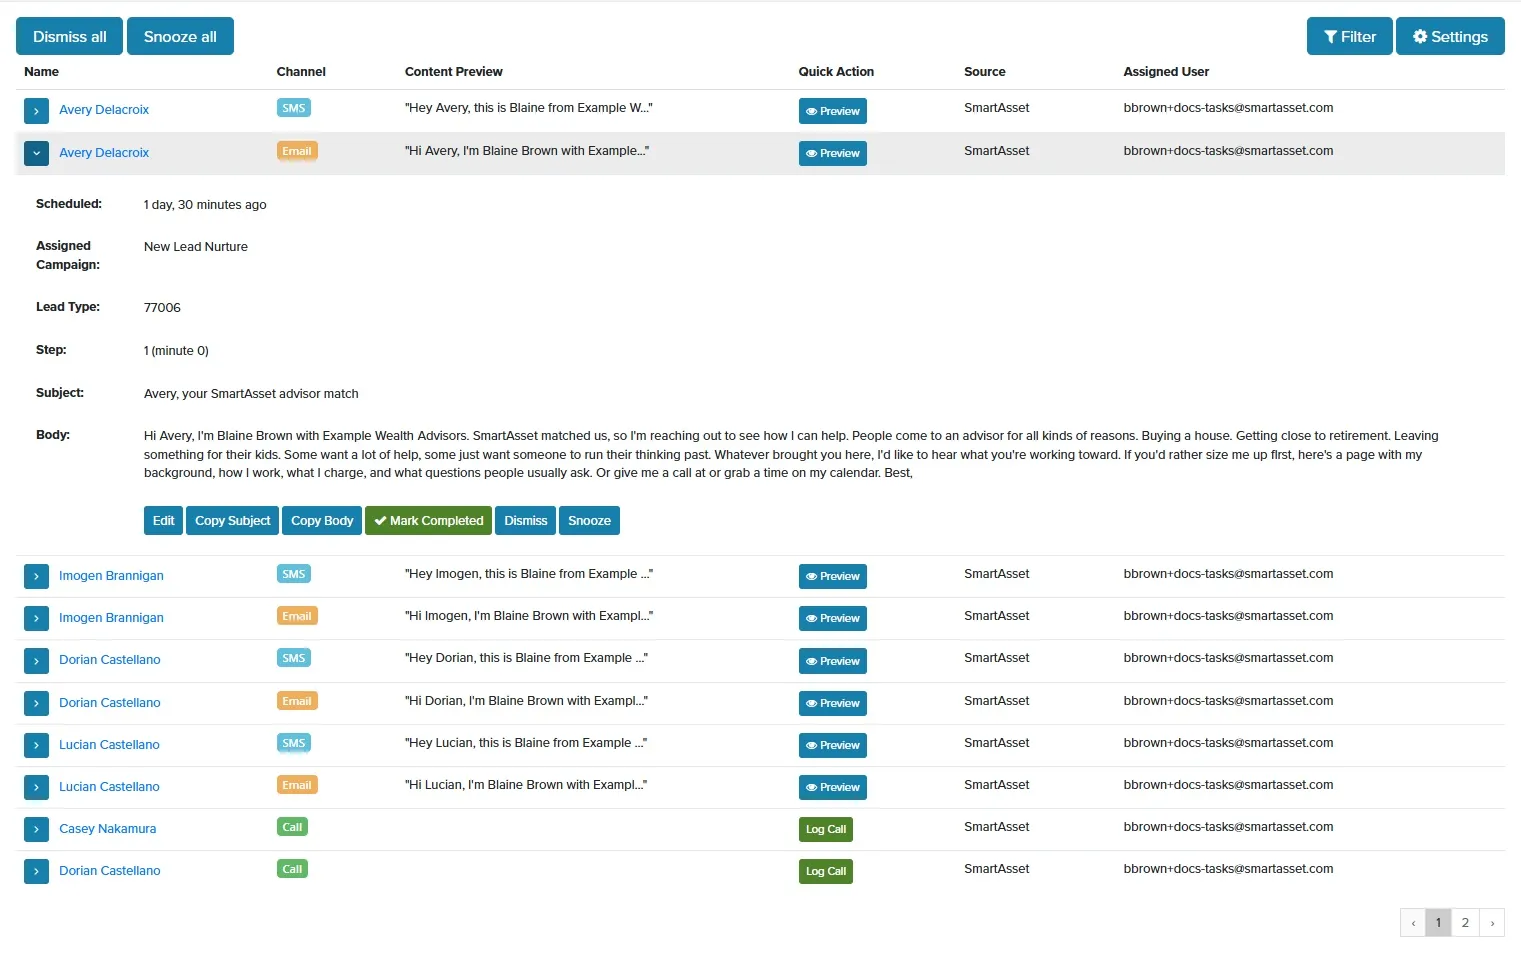The width and height of the screenshot is (1521, 953).
Task: Dismiss all pending tasks
Action: point(69,36)
